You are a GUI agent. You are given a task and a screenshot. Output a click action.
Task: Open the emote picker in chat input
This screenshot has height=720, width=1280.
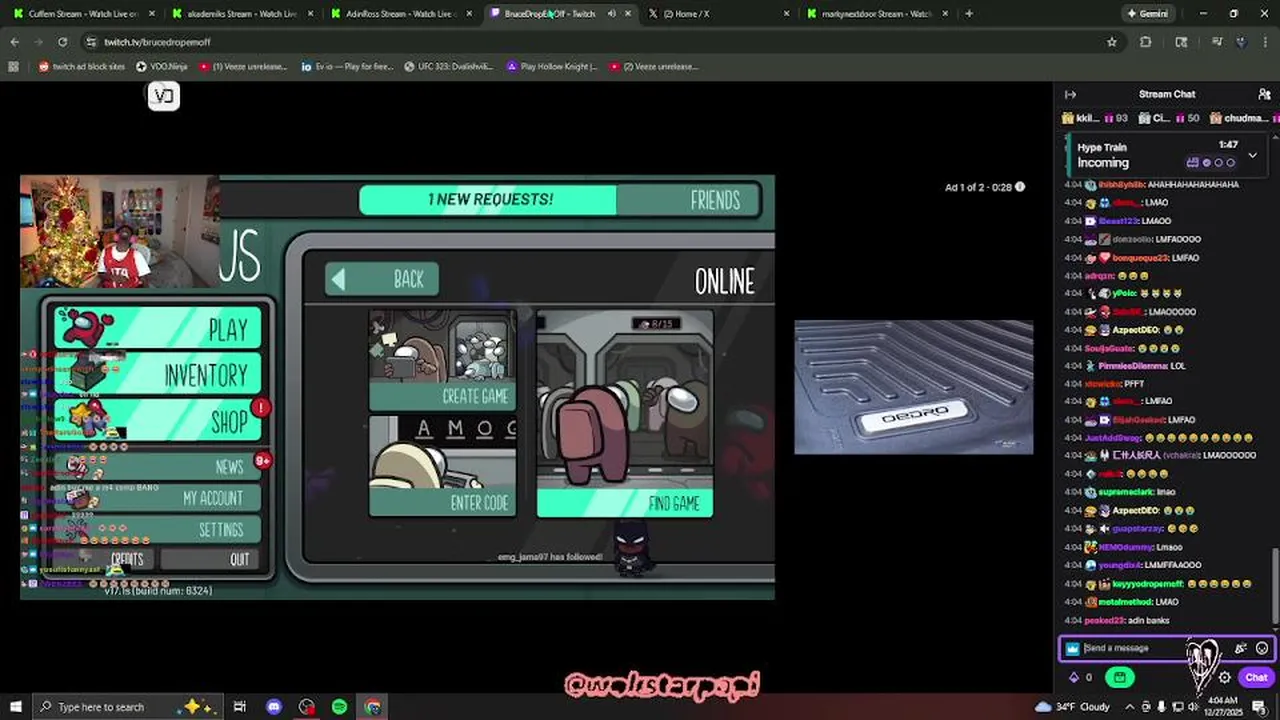(1262, 648)
